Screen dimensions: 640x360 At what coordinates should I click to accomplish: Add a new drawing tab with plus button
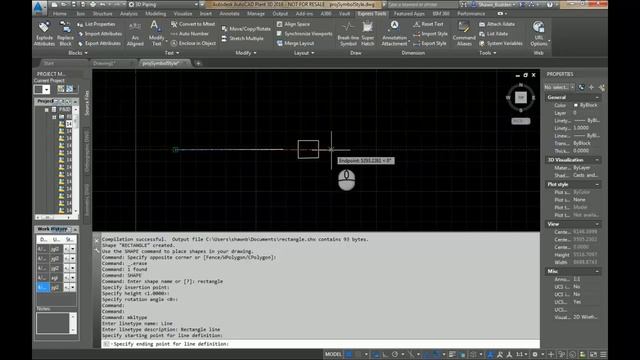198,63
